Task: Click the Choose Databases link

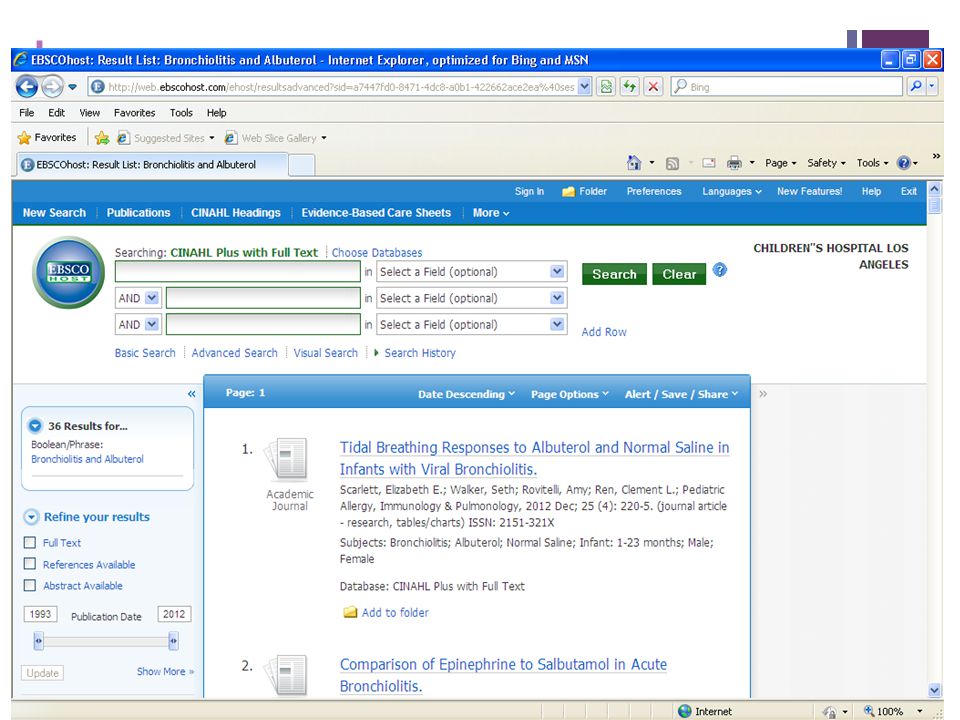Action: pos(377,253)
